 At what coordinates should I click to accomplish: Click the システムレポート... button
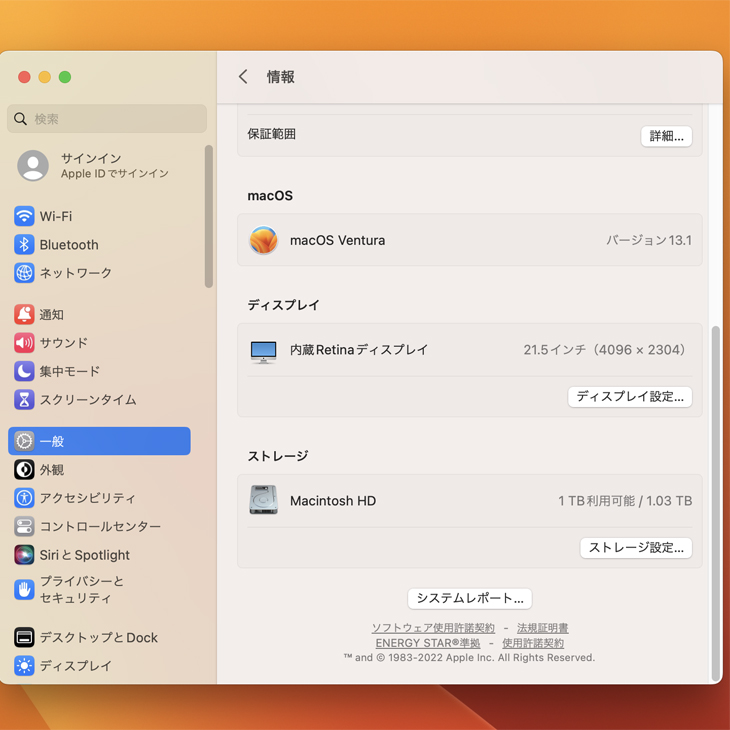coord(470,598)
